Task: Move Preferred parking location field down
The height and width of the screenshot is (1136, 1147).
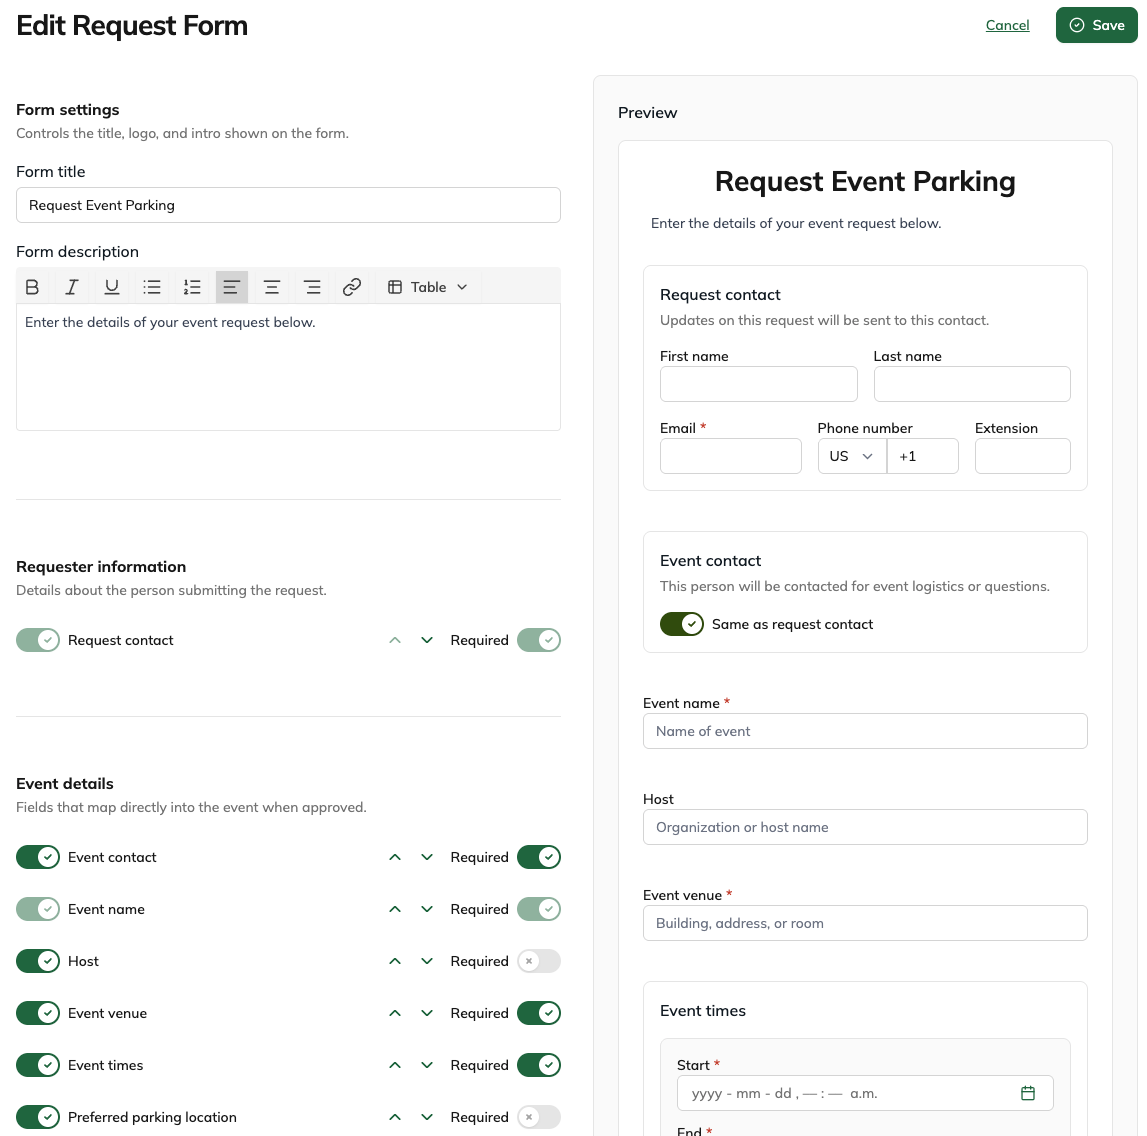Action: tap(427, 1117)
